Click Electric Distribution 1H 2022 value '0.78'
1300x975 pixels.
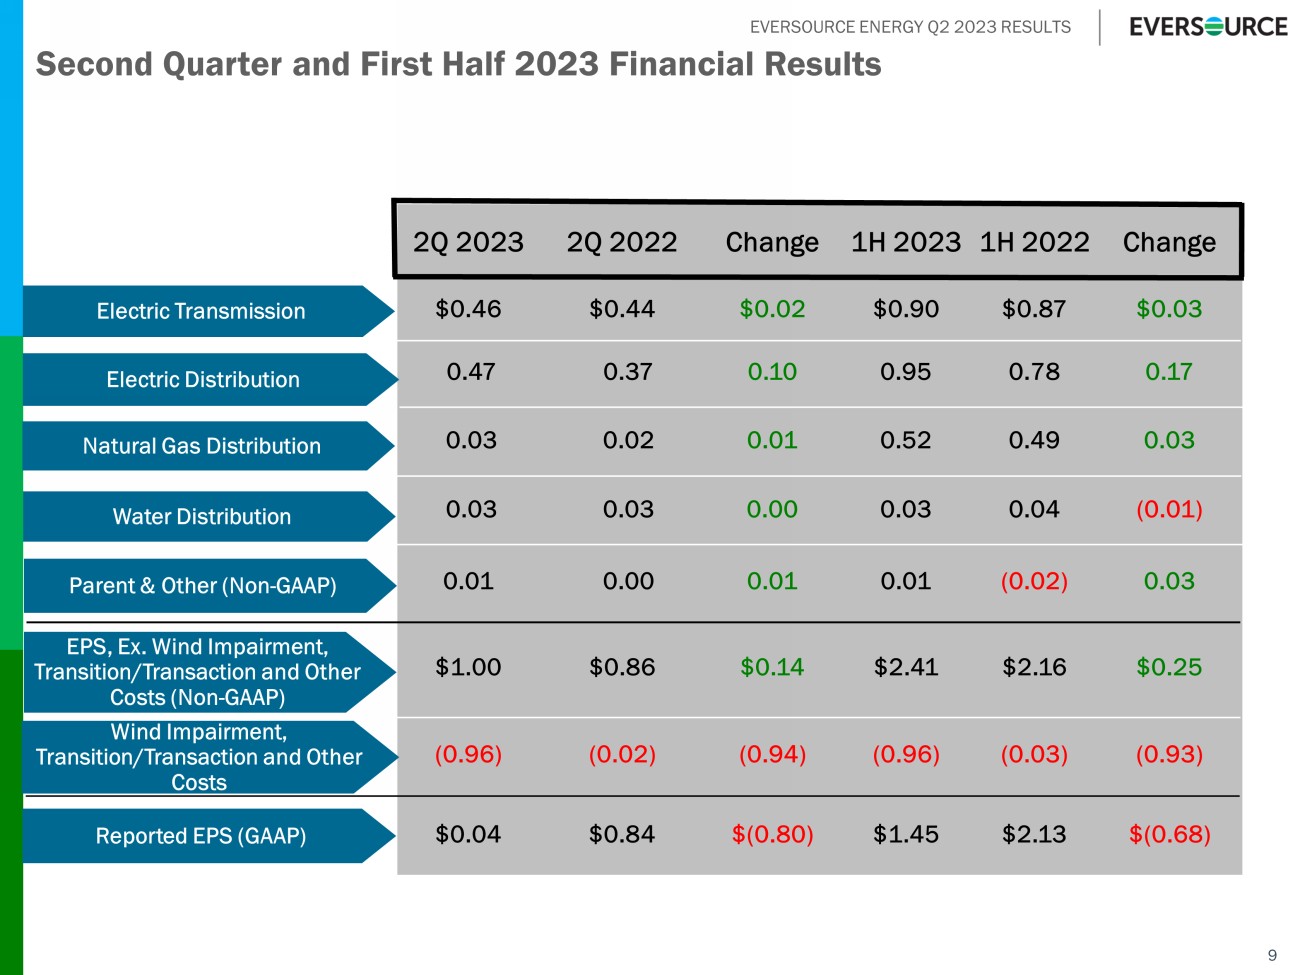coord(1035,372)
